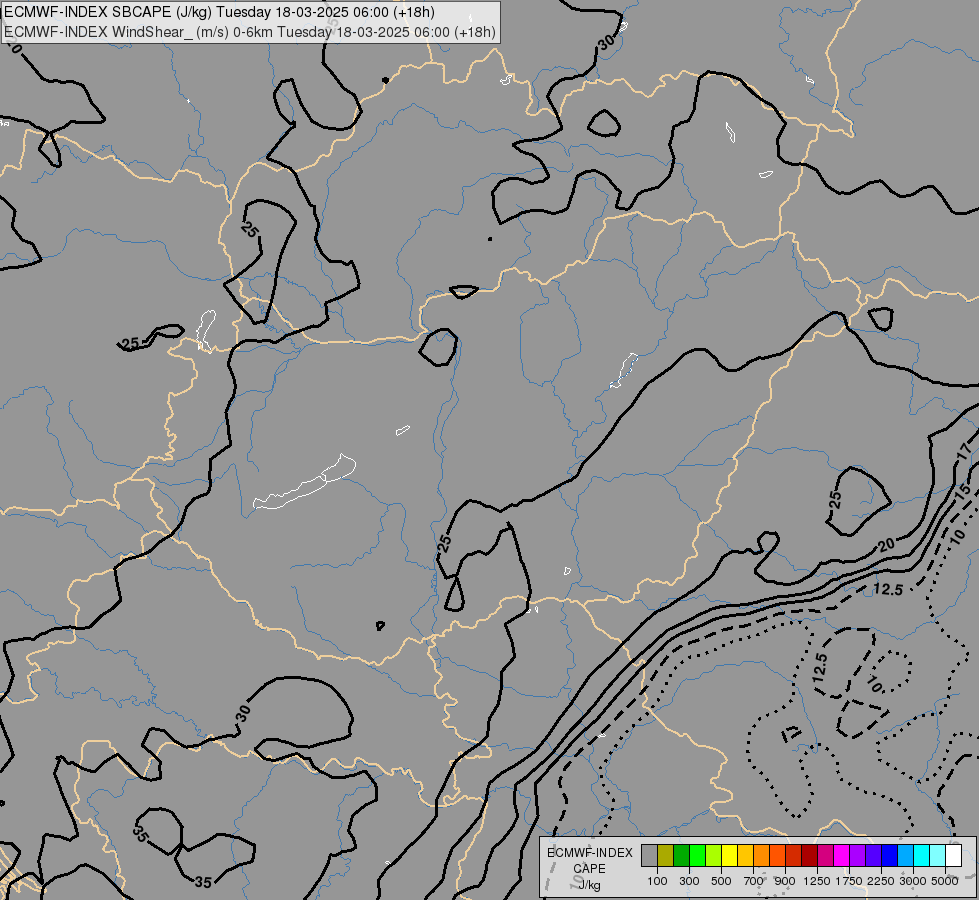979x900 pixels.
Task: Select the dark red legend swatch
Action: 809,856
